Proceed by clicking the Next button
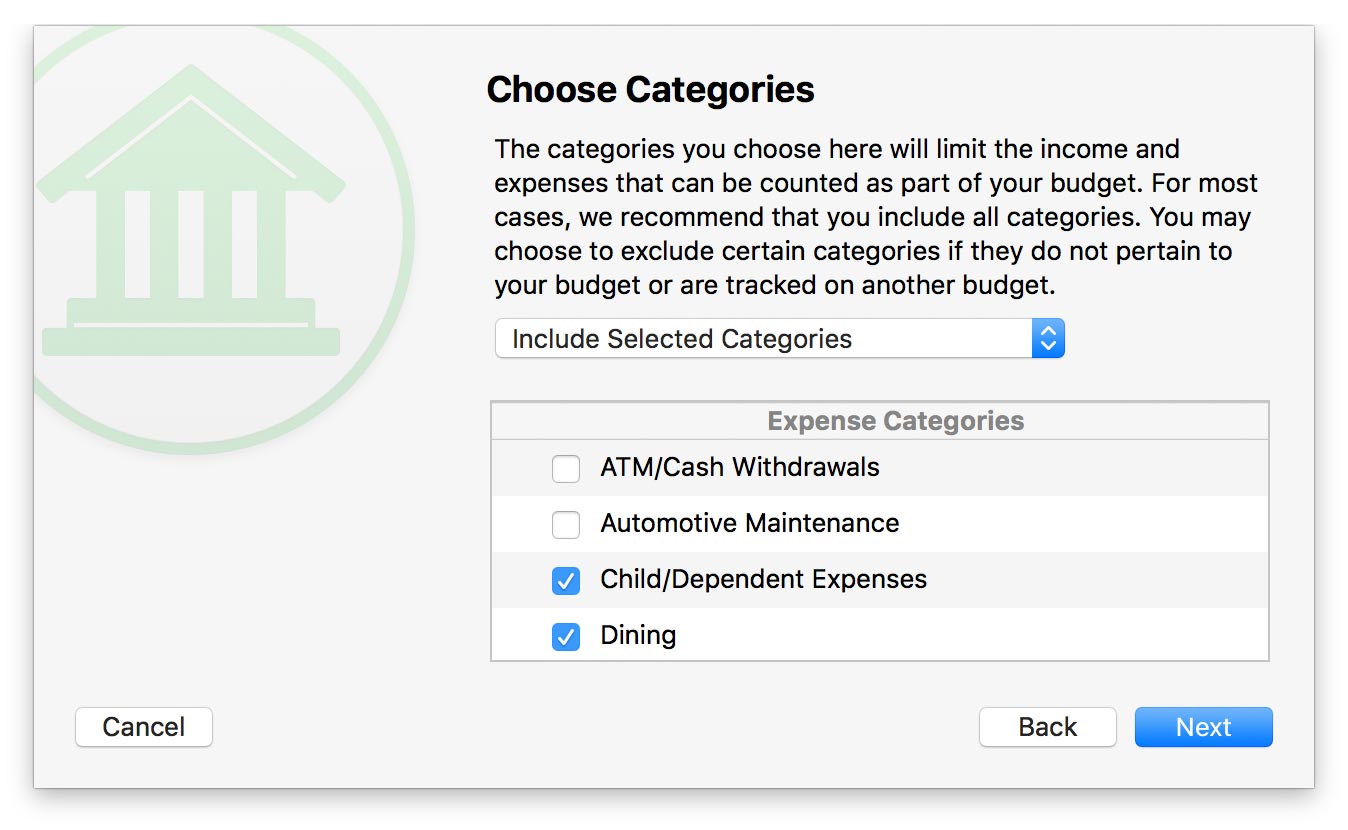This screenshot has height=830, width=1348. point(1203,727)
